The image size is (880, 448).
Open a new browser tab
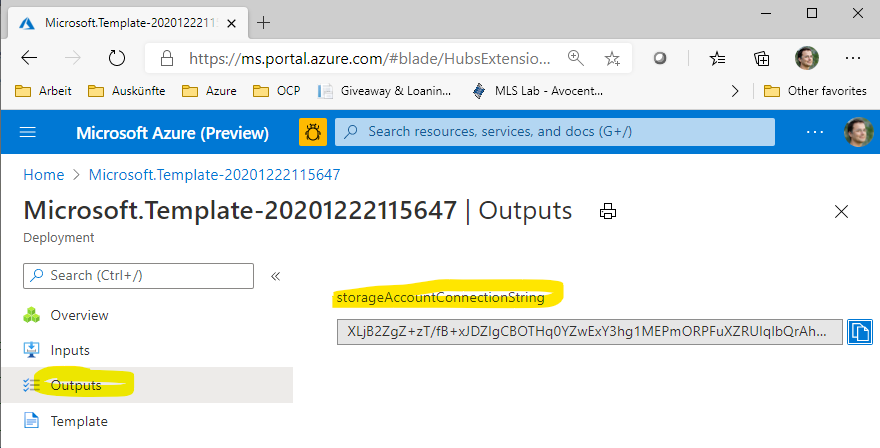click(x=263, y=23)
